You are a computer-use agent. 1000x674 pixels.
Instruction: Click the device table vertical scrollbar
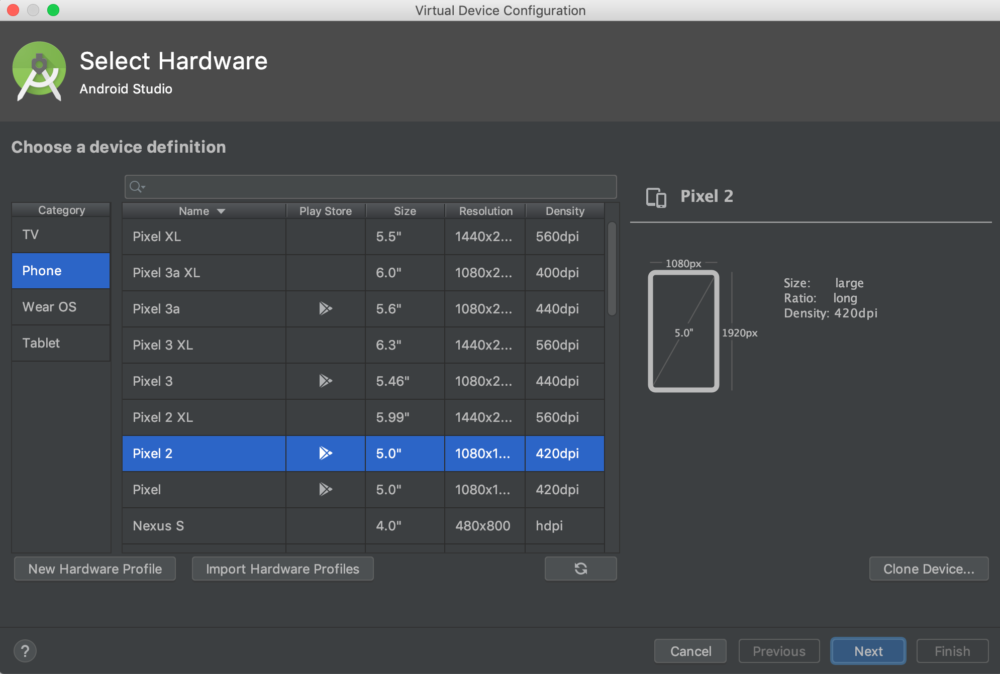[612, 268]
